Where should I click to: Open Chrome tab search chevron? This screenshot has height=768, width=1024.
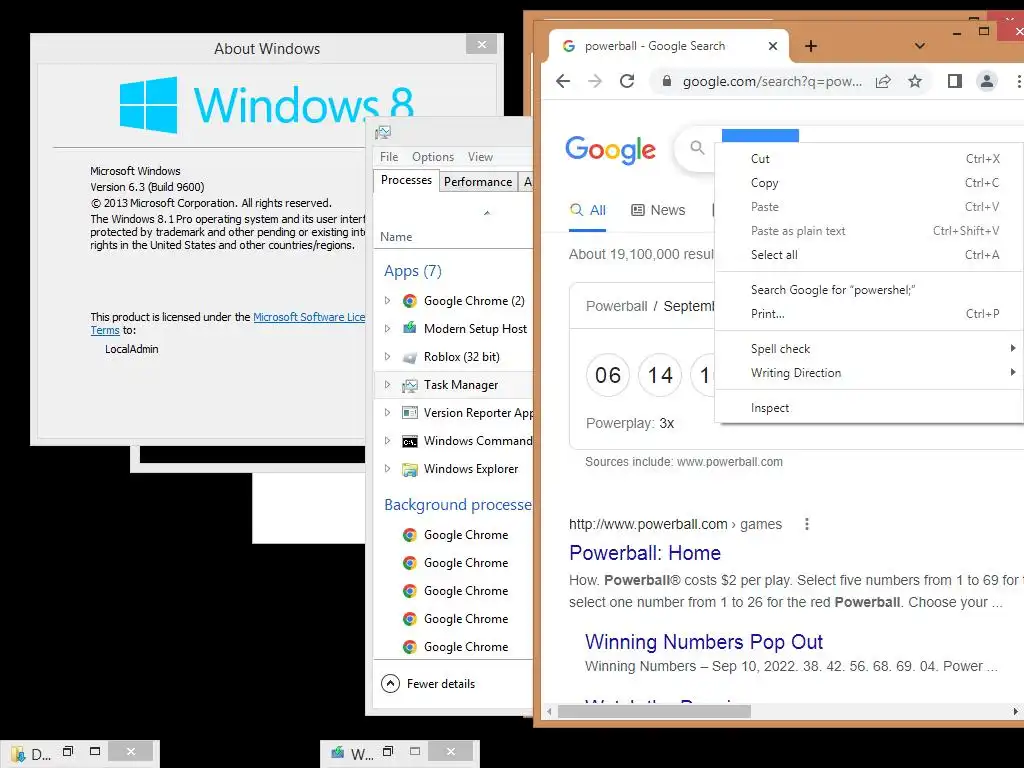point(920,46)
